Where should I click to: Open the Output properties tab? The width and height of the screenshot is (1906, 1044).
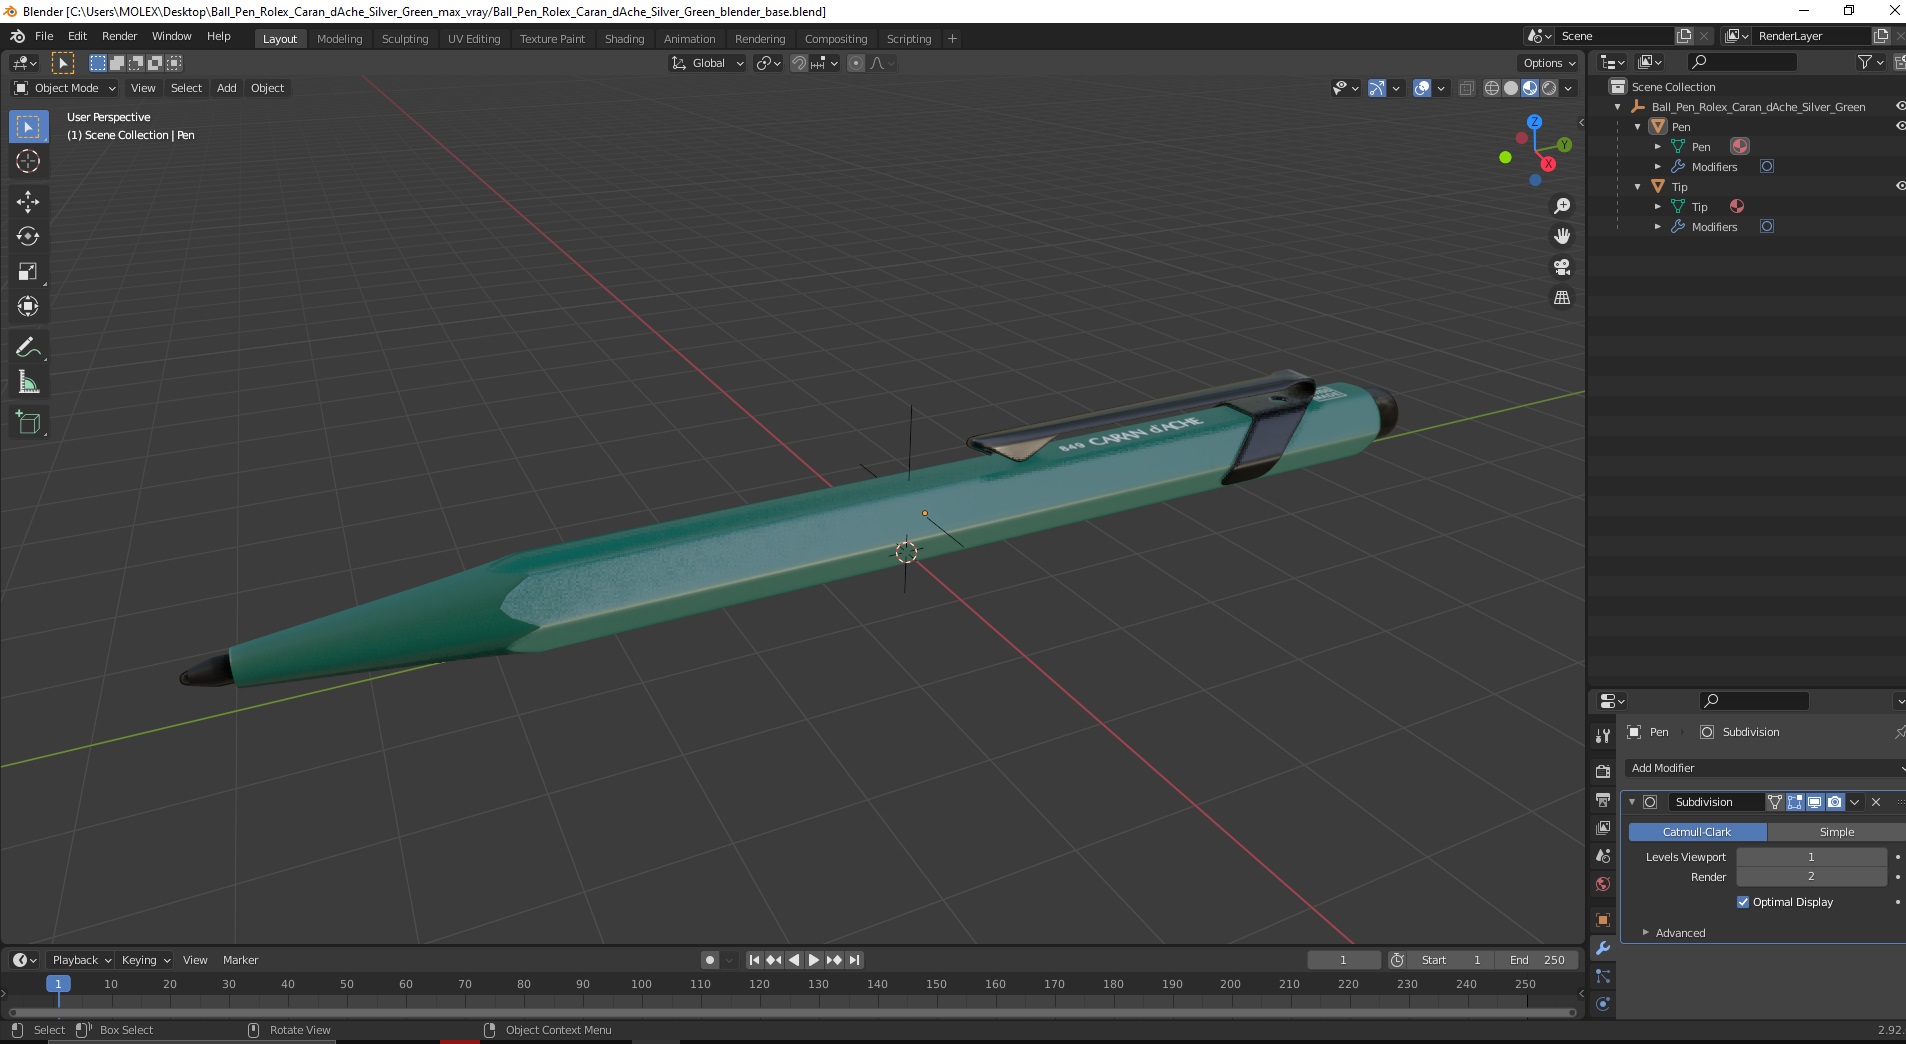point(1603,800)
